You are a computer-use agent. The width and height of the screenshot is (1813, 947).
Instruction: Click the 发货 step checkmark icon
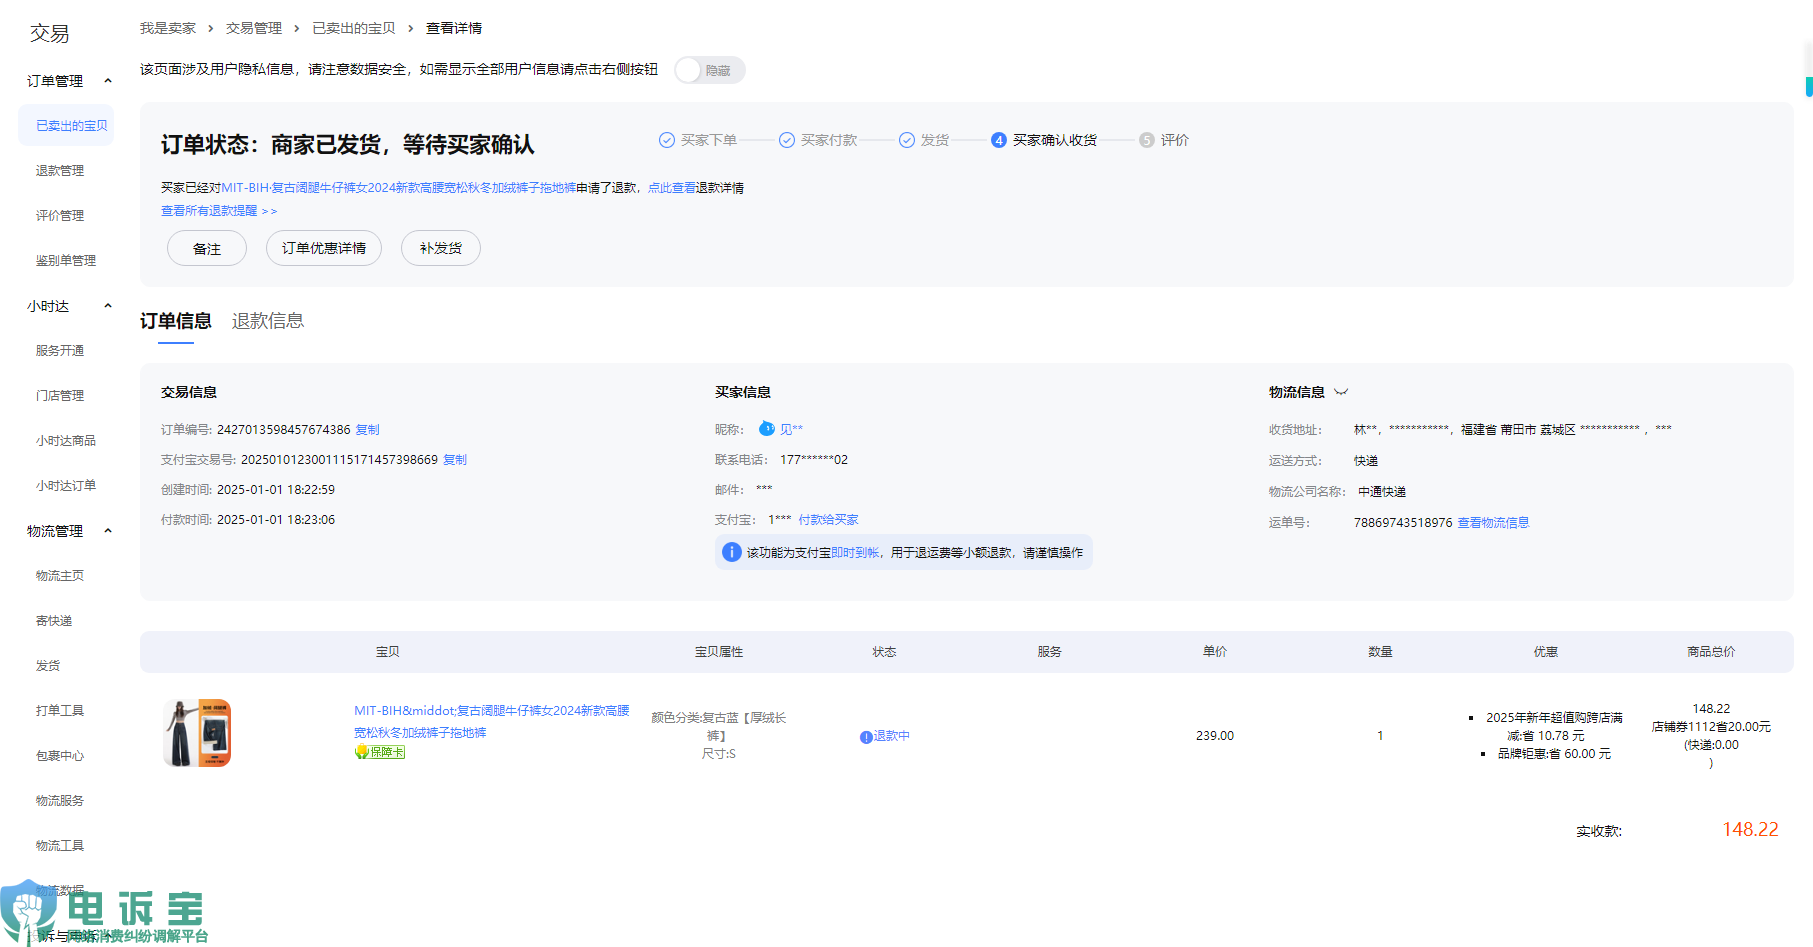click(907, 140)
